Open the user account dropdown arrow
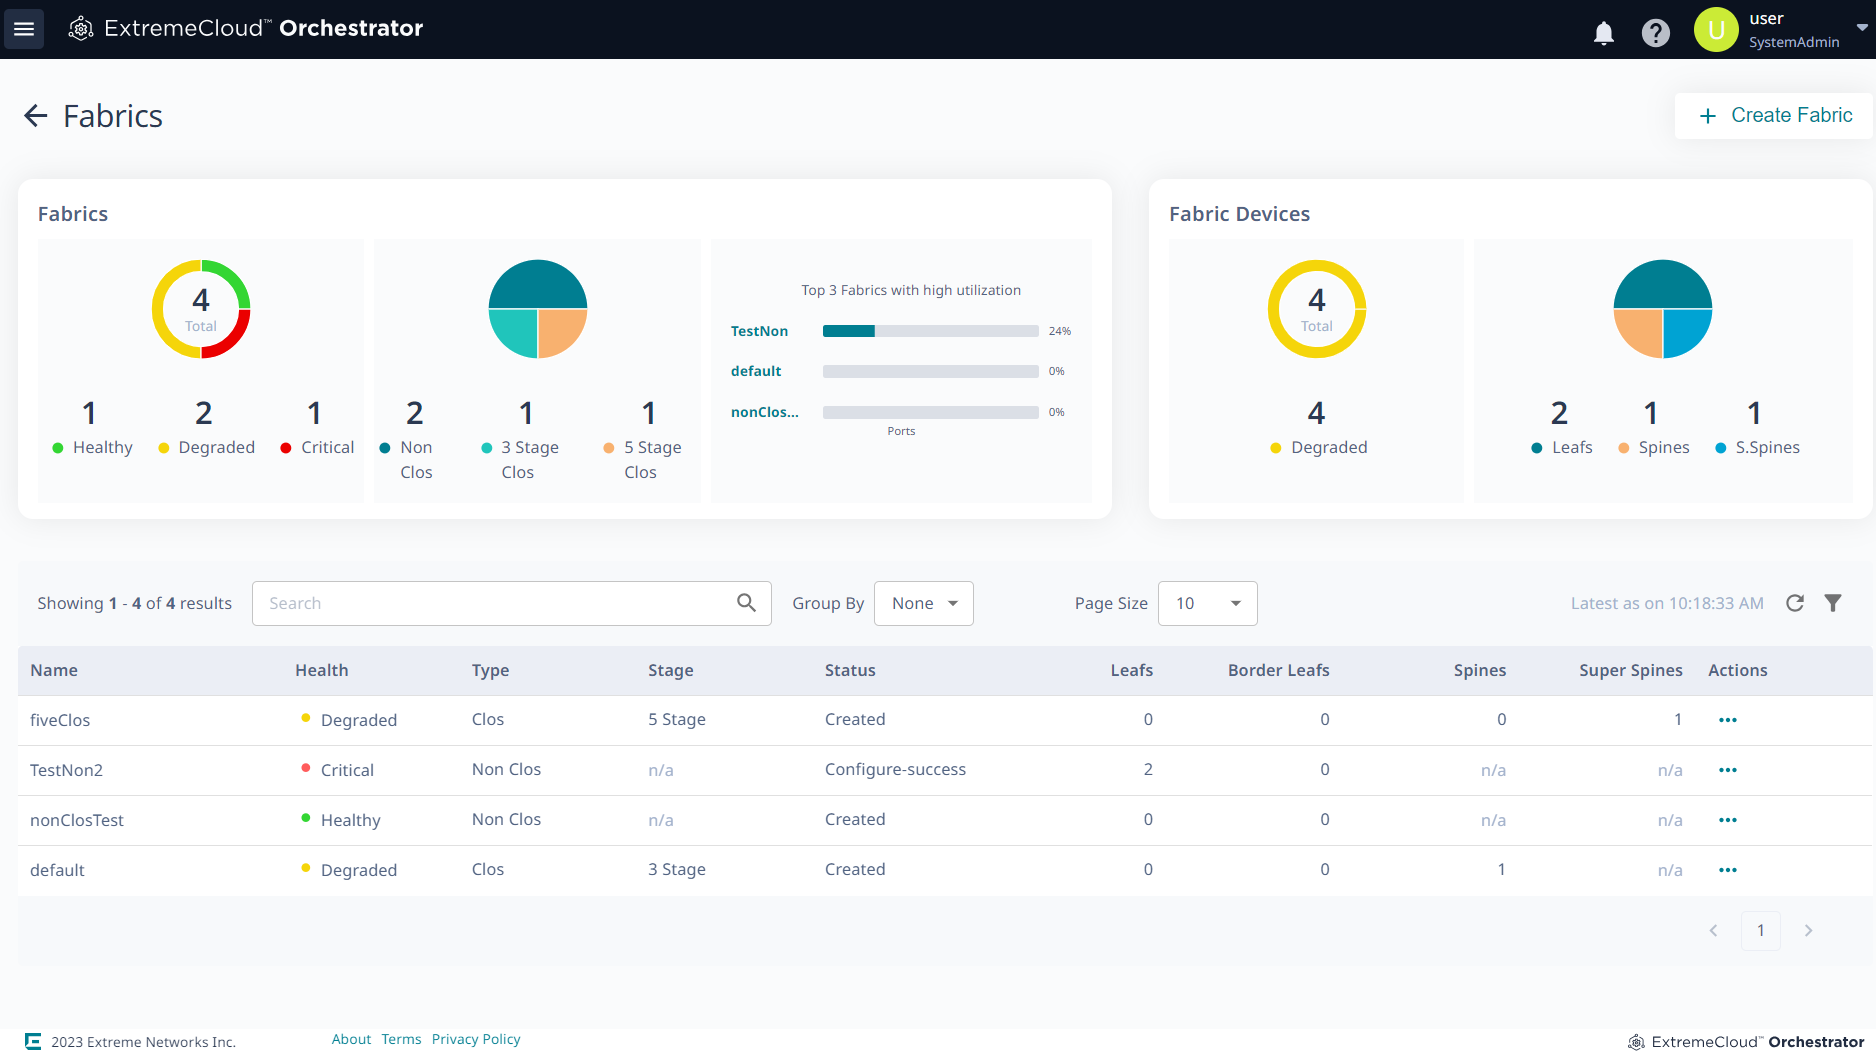This screenshot has height=1054, width=1876. tap(1861, 28)
